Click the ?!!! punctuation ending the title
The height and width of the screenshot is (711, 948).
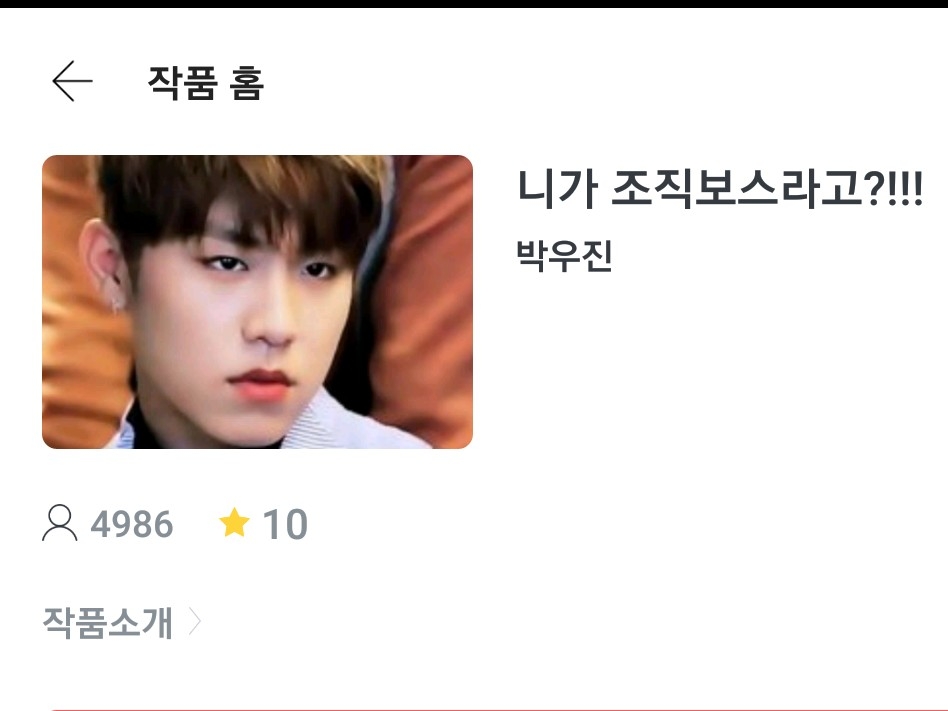point(894,189)
